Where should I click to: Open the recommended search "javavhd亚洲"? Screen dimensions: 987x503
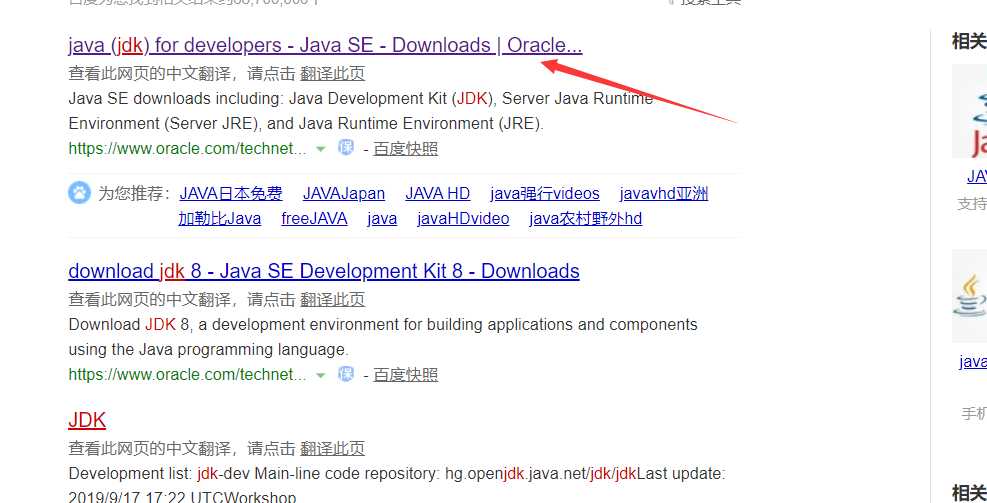(664, 193)
